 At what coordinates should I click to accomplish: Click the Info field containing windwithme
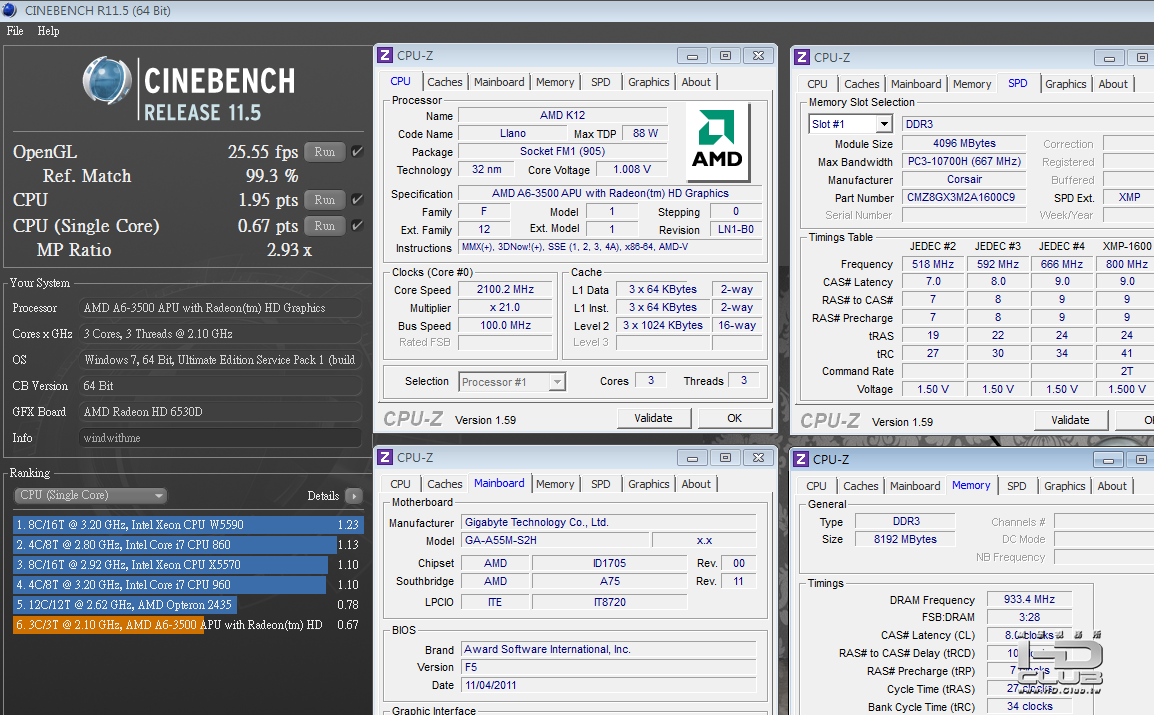coord(220,438)
